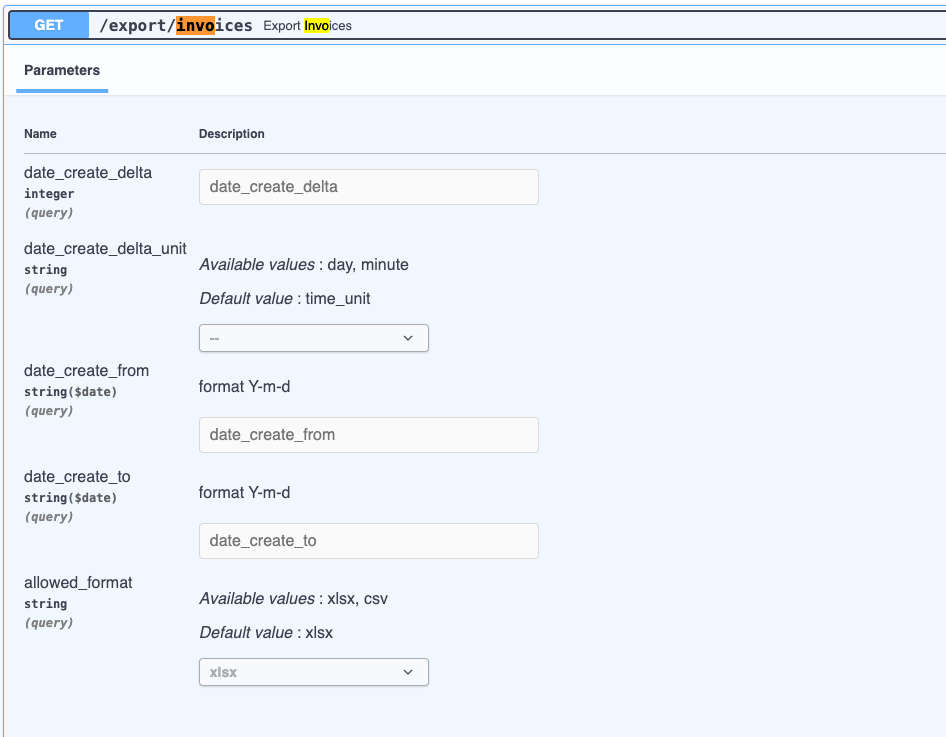This screenshot has width=946, height=737.
Task: Click the Description column header
Action: tap(232, 134)
